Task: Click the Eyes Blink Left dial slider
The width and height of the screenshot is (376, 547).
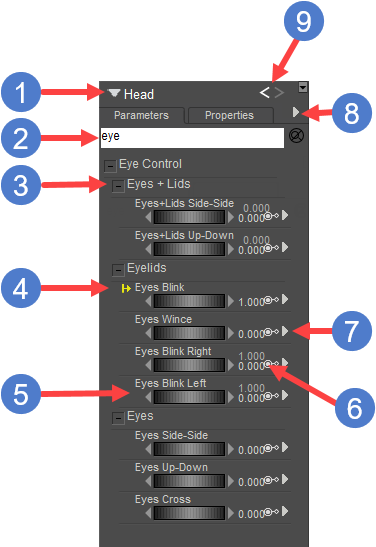Action: 189,397
